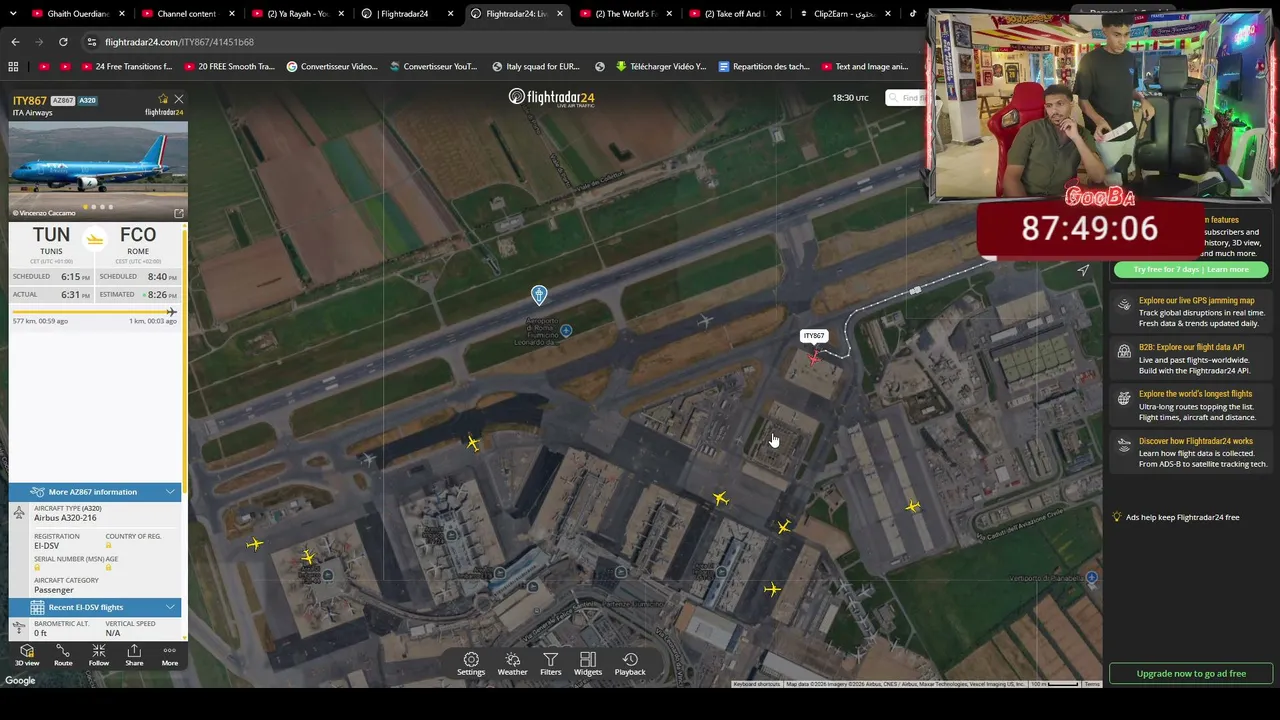Image resolution: width=1280 pixels, height=720 pixels.
Task: Click the 18:30 UTC clock
Action: [x=850, y=98]
